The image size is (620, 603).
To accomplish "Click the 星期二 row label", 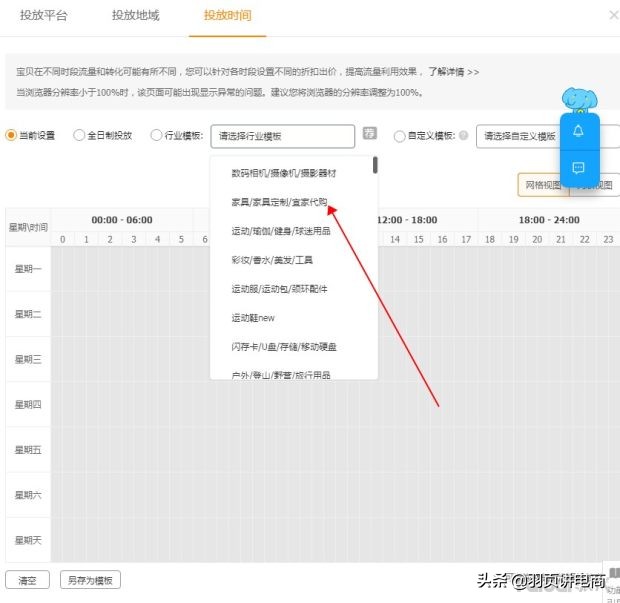I will (x=28, y=314).
